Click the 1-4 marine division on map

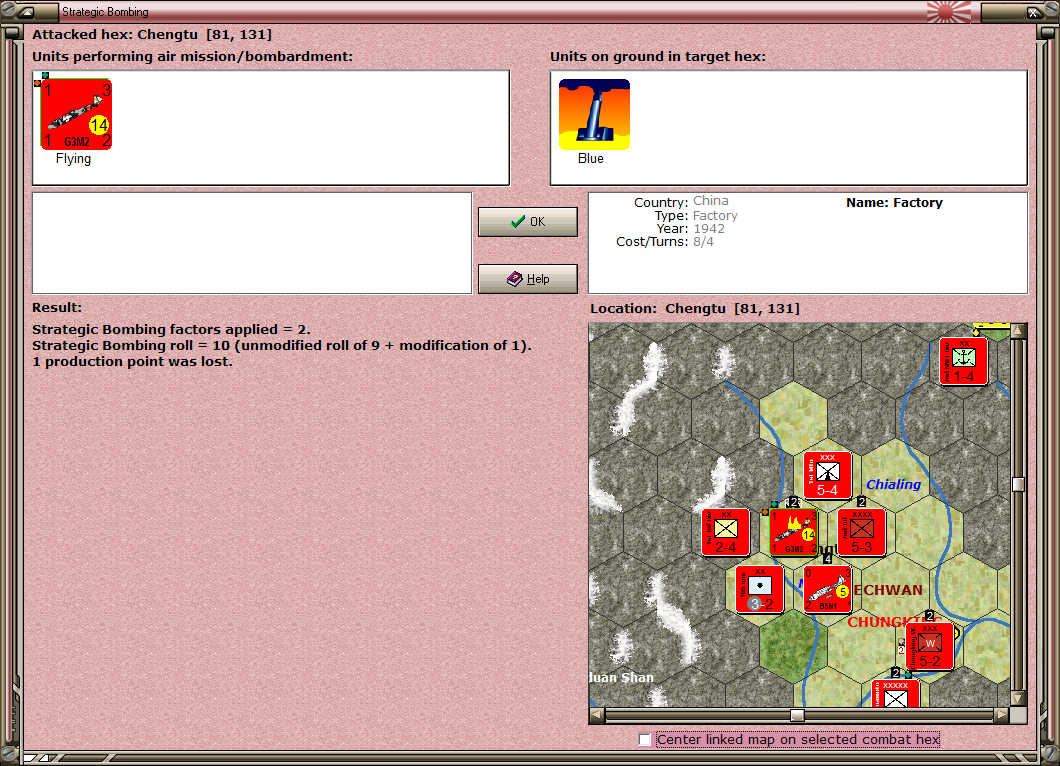pyautogui.click(x=963, y=361)
